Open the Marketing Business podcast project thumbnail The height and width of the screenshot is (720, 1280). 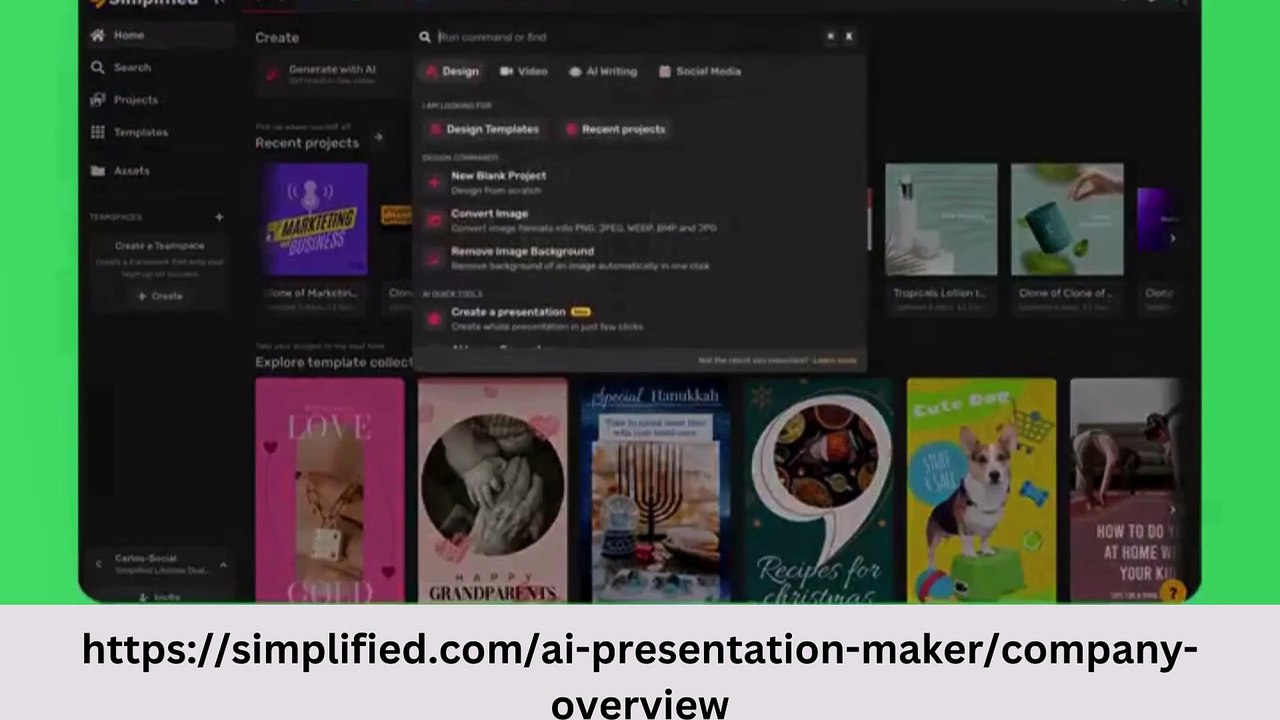click(313, 219)
